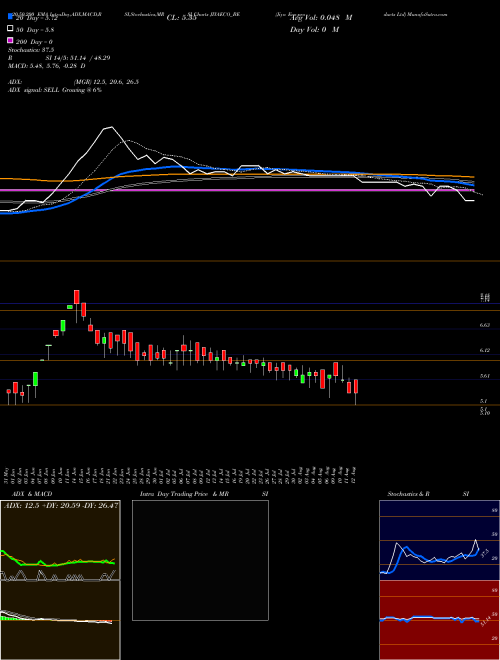Click the 6.12 price axis label

click(485, 350)
